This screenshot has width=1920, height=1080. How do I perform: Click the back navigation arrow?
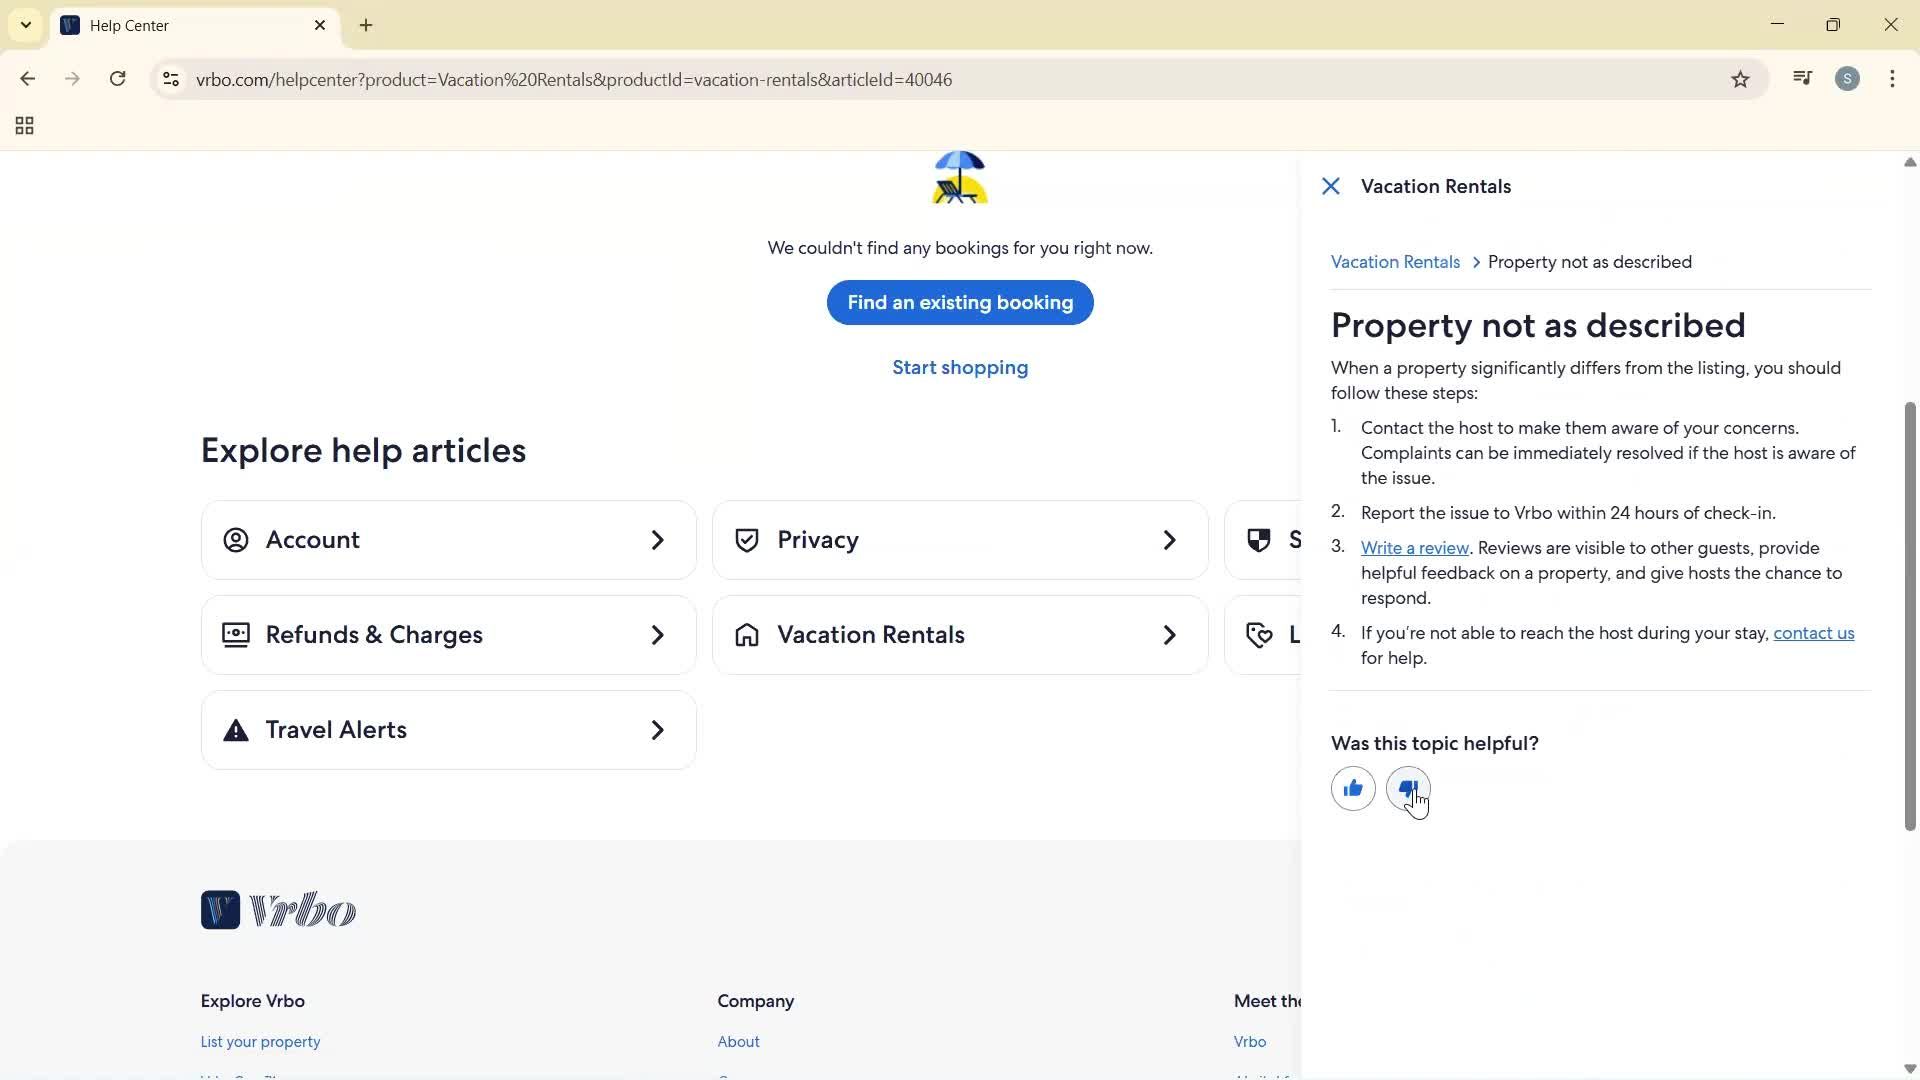(27, 79)
